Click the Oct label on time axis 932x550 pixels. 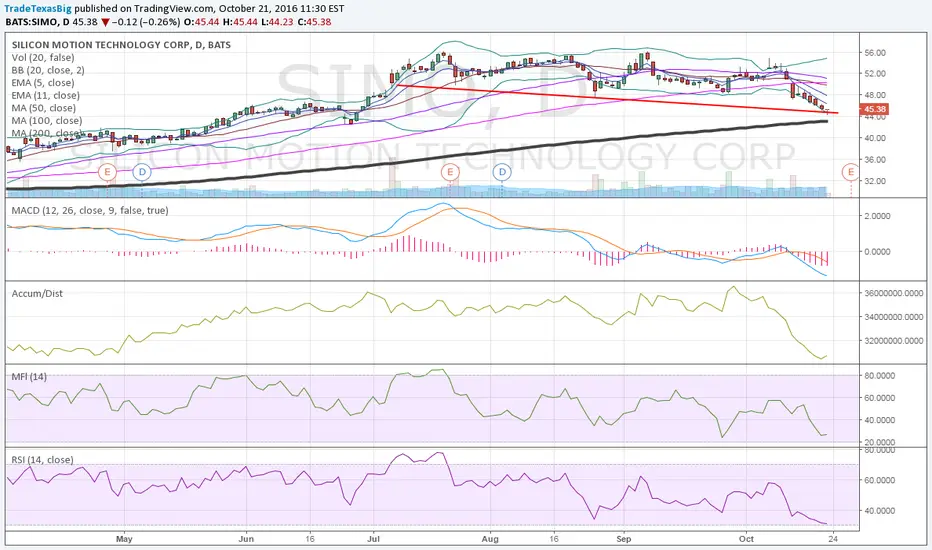click(746, 539)
